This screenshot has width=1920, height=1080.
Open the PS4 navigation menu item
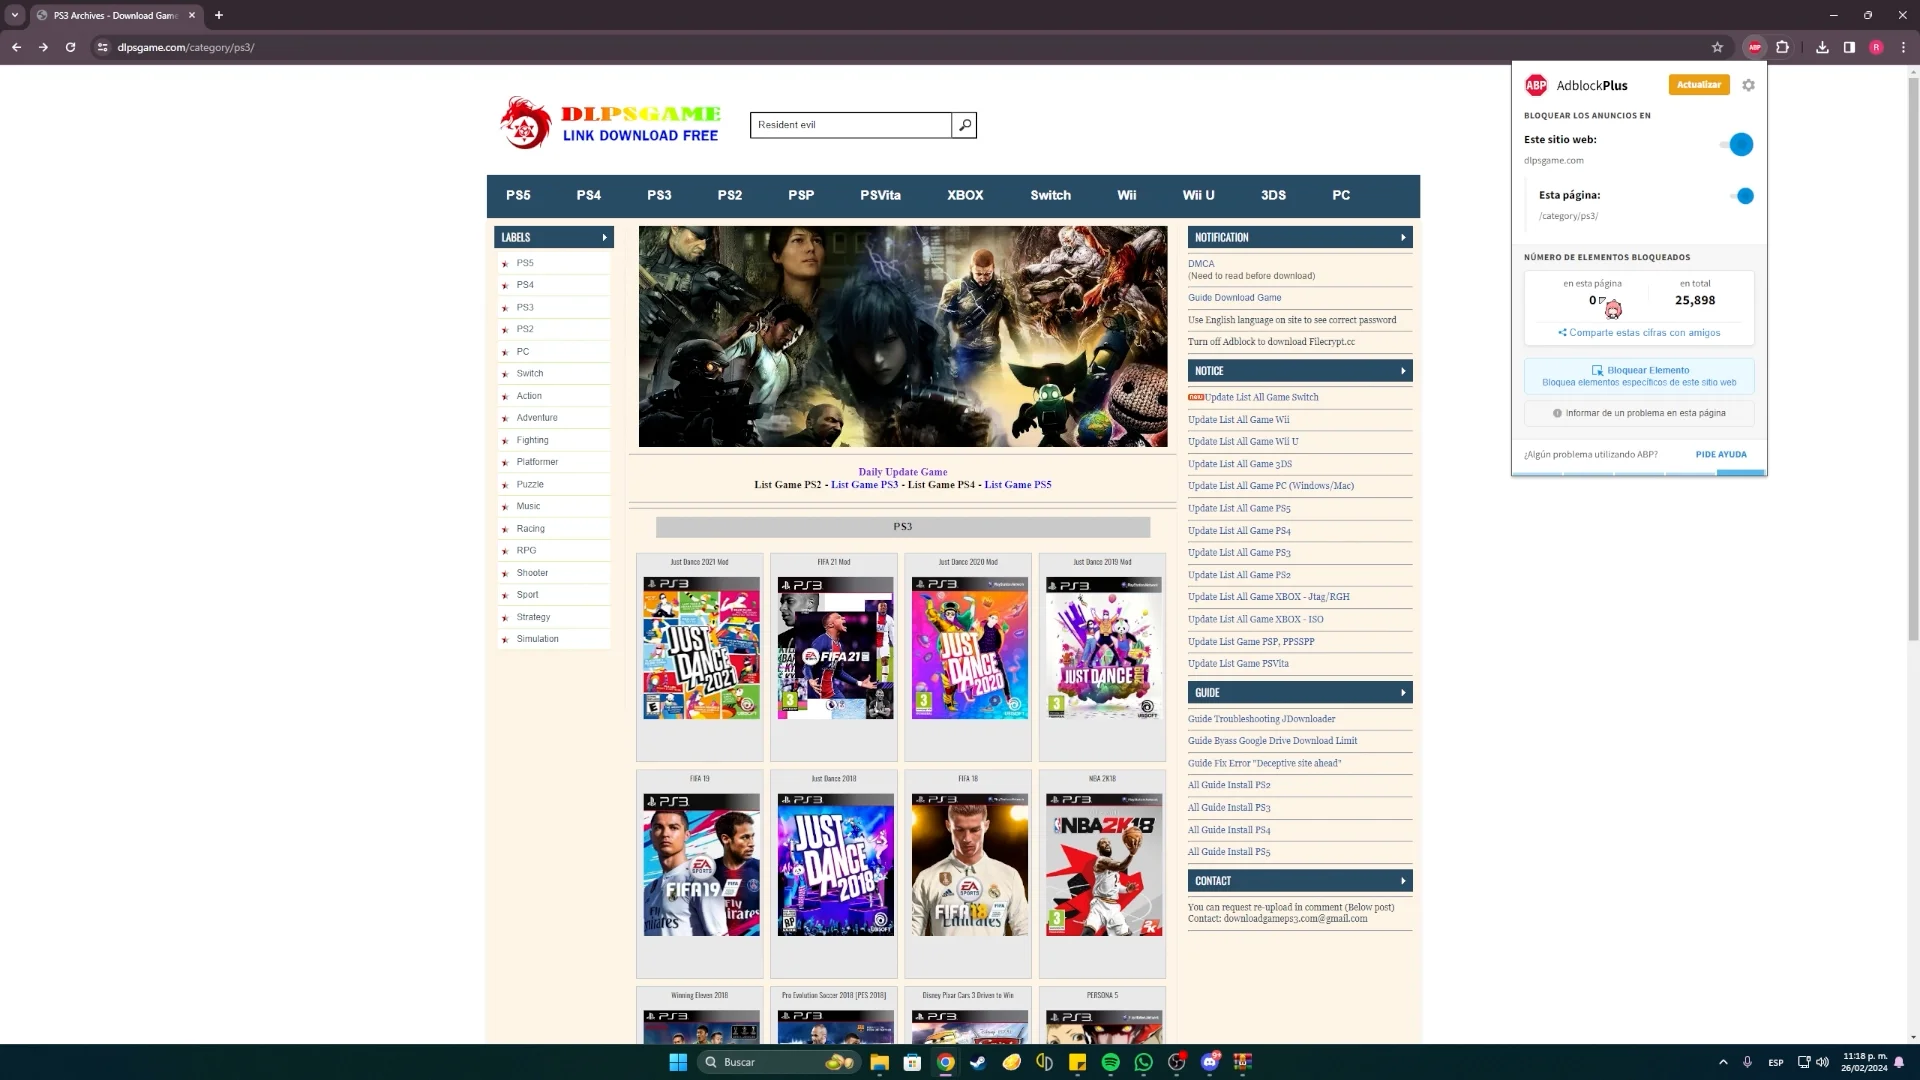point(588,195)
